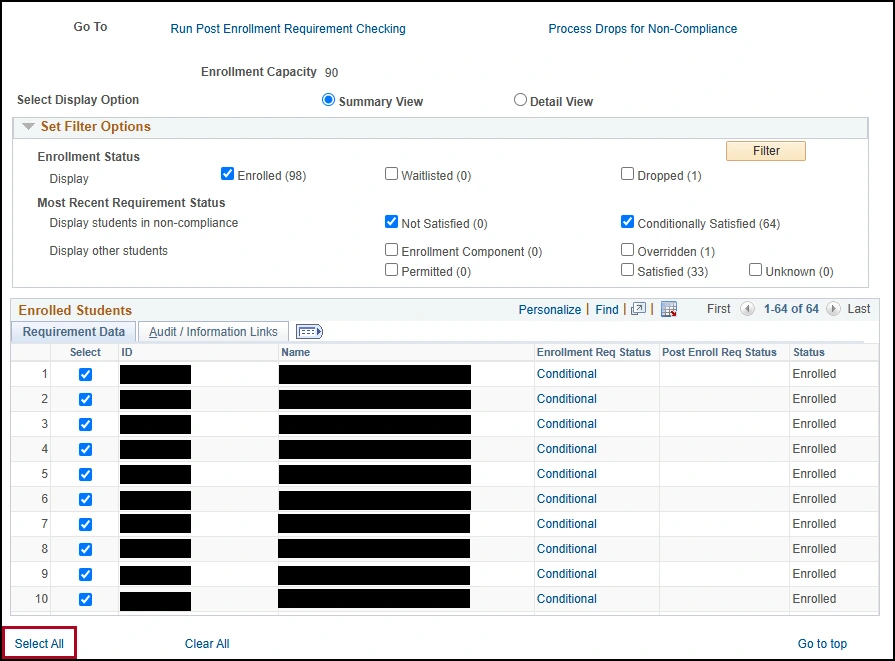Deselect student row 7 checkbox
This screenshot has height=661, width=895.
pyautogui.click(x=85, y=525)
